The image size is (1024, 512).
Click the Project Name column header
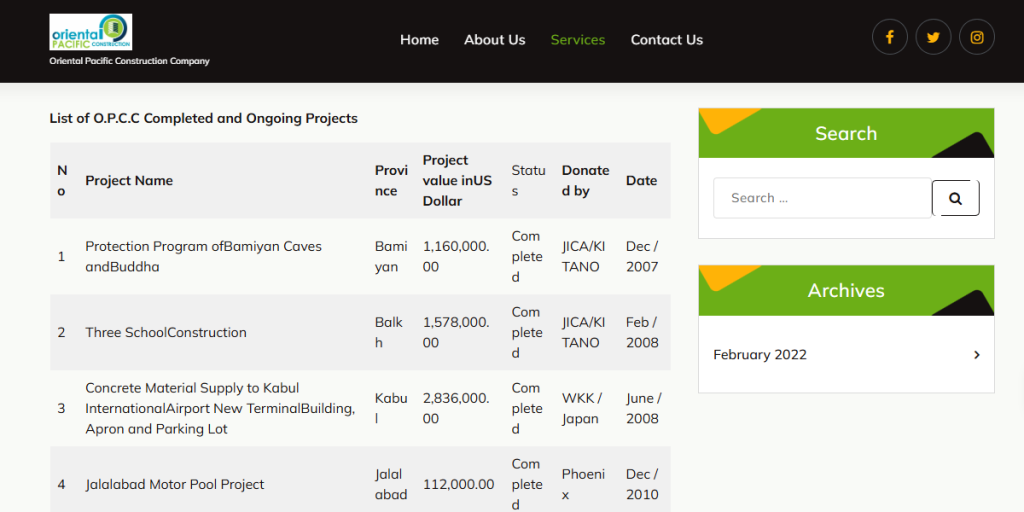click(129, 181)
